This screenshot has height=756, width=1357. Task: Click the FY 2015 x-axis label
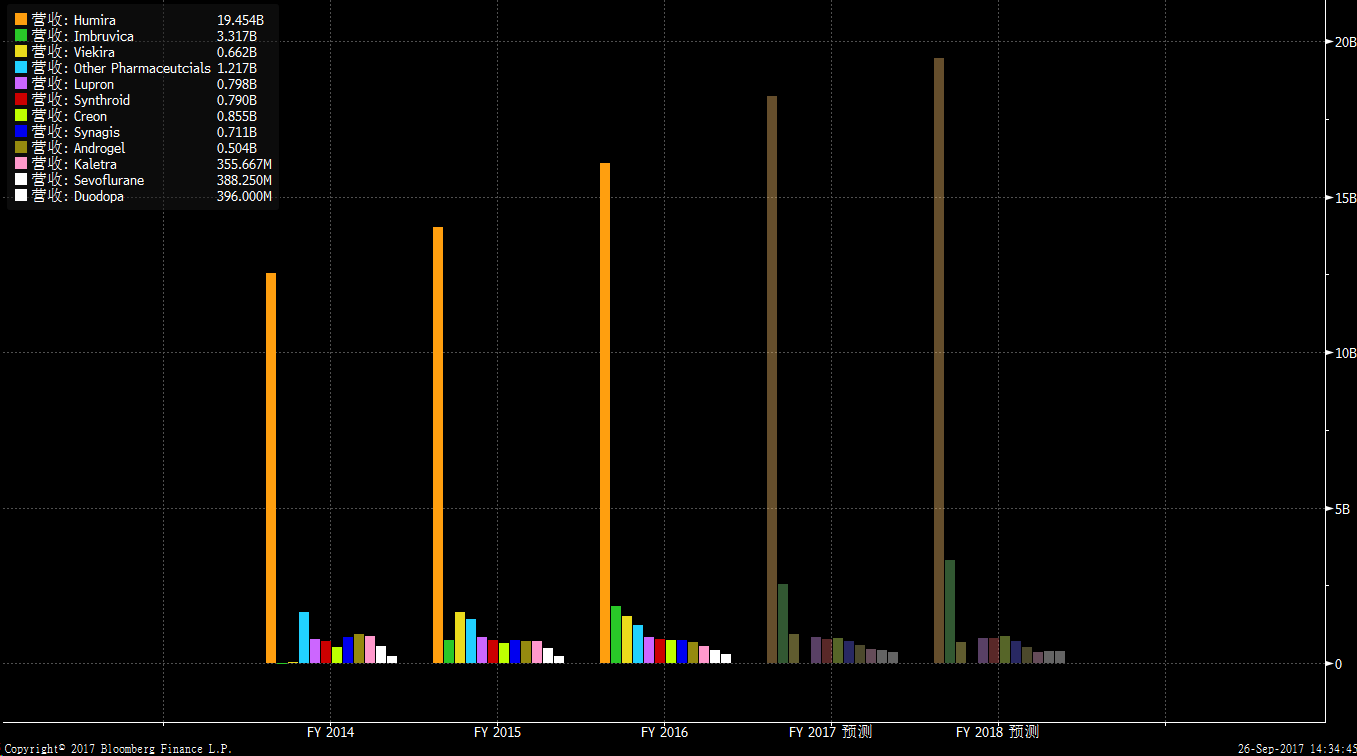click(x=497, y=732)
